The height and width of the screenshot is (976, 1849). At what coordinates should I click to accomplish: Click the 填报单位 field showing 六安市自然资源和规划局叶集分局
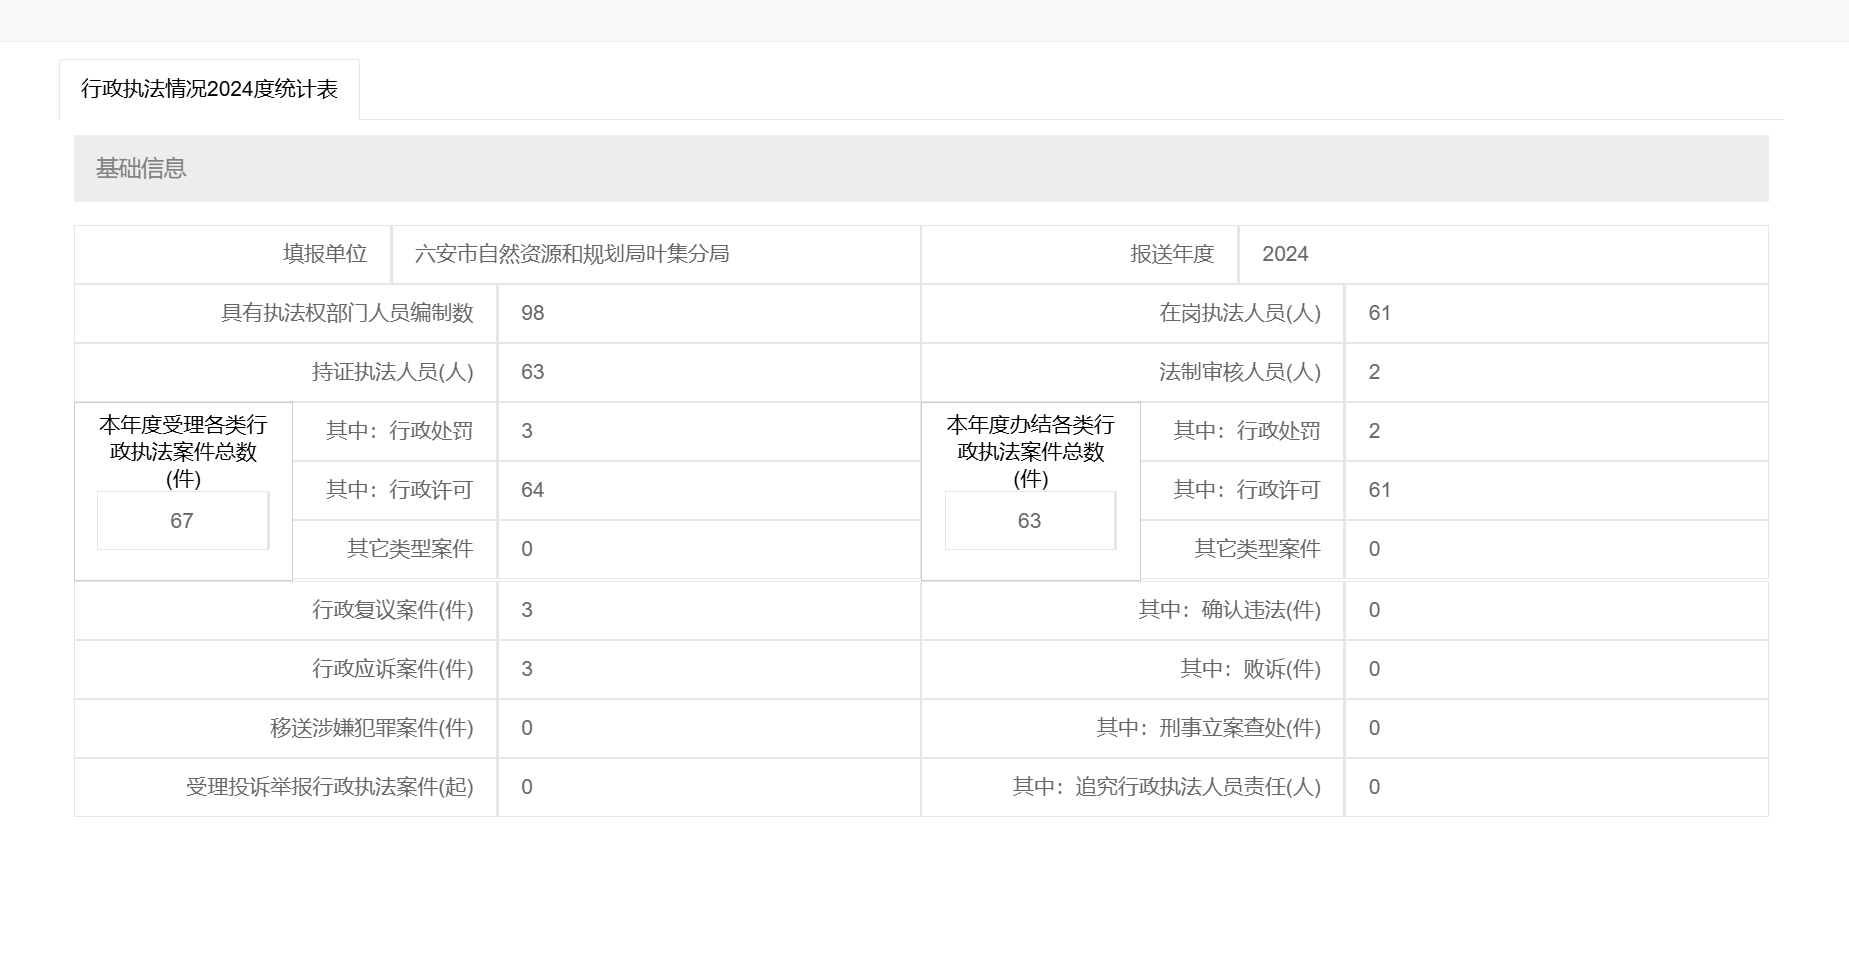[655, 254]
